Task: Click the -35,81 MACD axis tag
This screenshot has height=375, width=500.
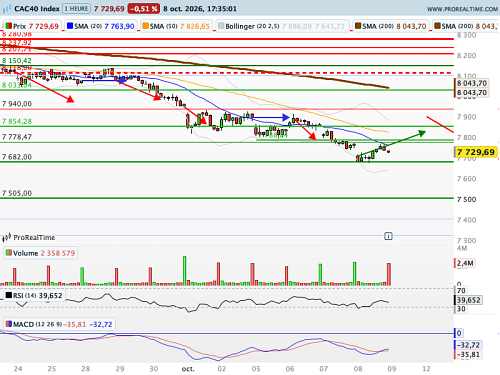Action: pyautogui.click(x=467, y=355)
